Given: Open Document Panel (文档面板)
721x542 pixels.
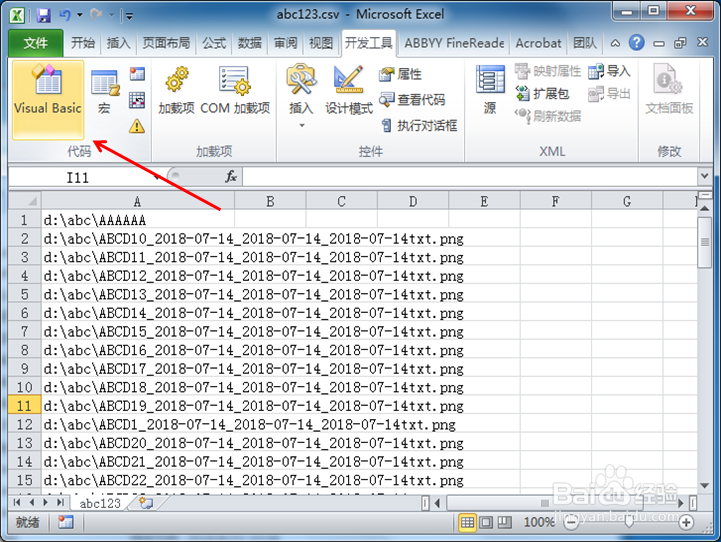Looking at the screenshot, I should (669, 90).
